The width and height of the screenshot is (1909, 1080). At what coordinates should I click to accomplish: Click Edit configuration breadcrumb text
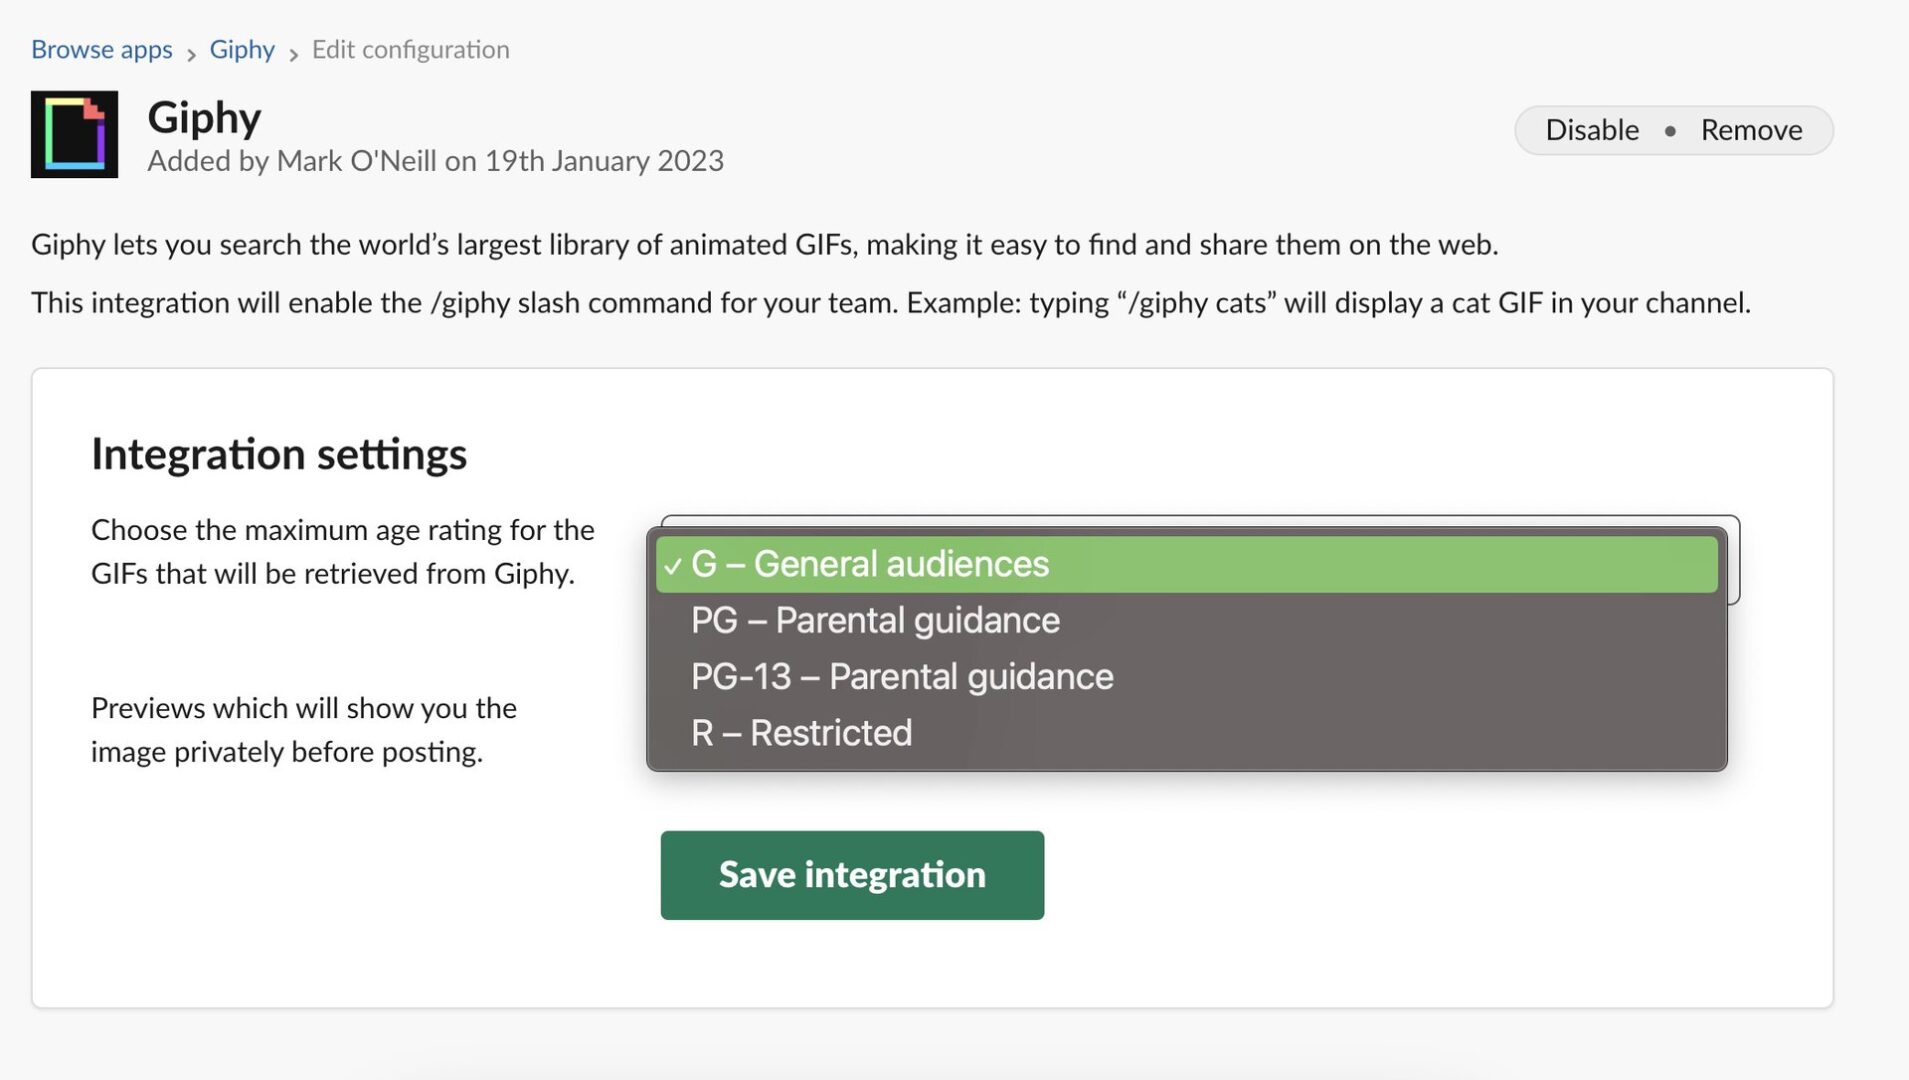point(410,49)
